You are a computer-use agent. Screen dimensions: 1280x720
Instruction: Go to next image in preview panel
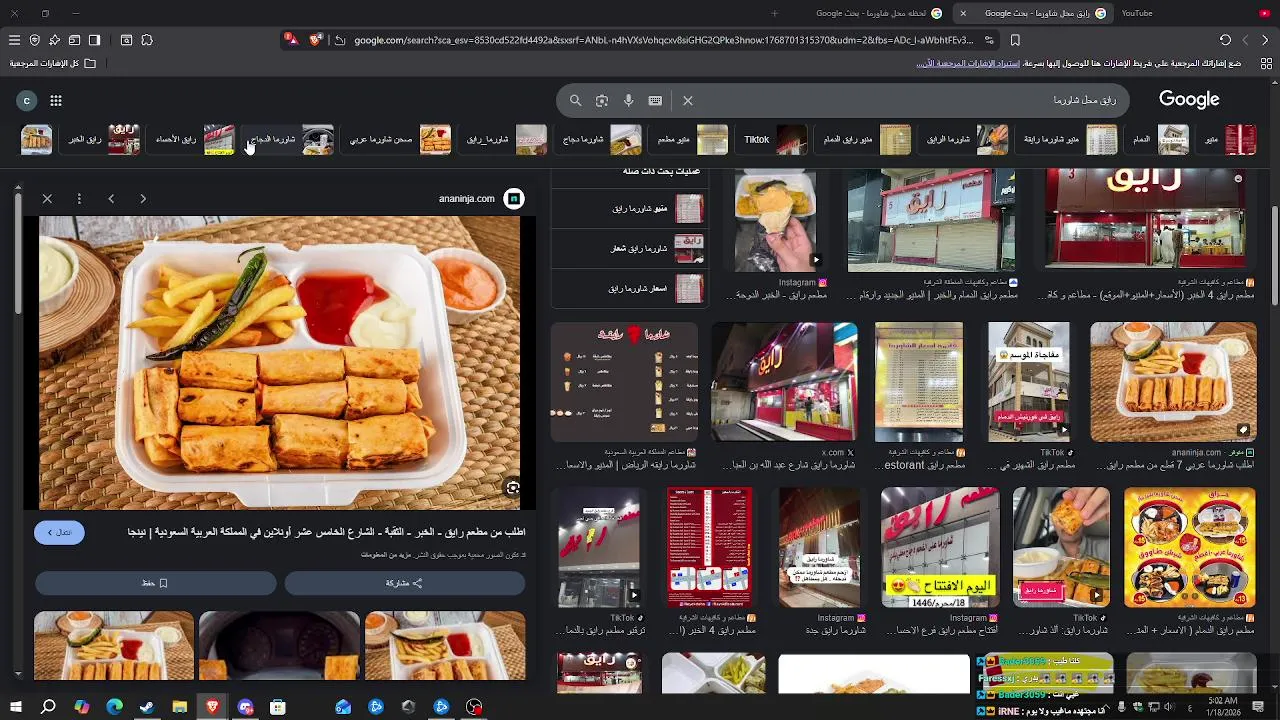tap(143, 198)
